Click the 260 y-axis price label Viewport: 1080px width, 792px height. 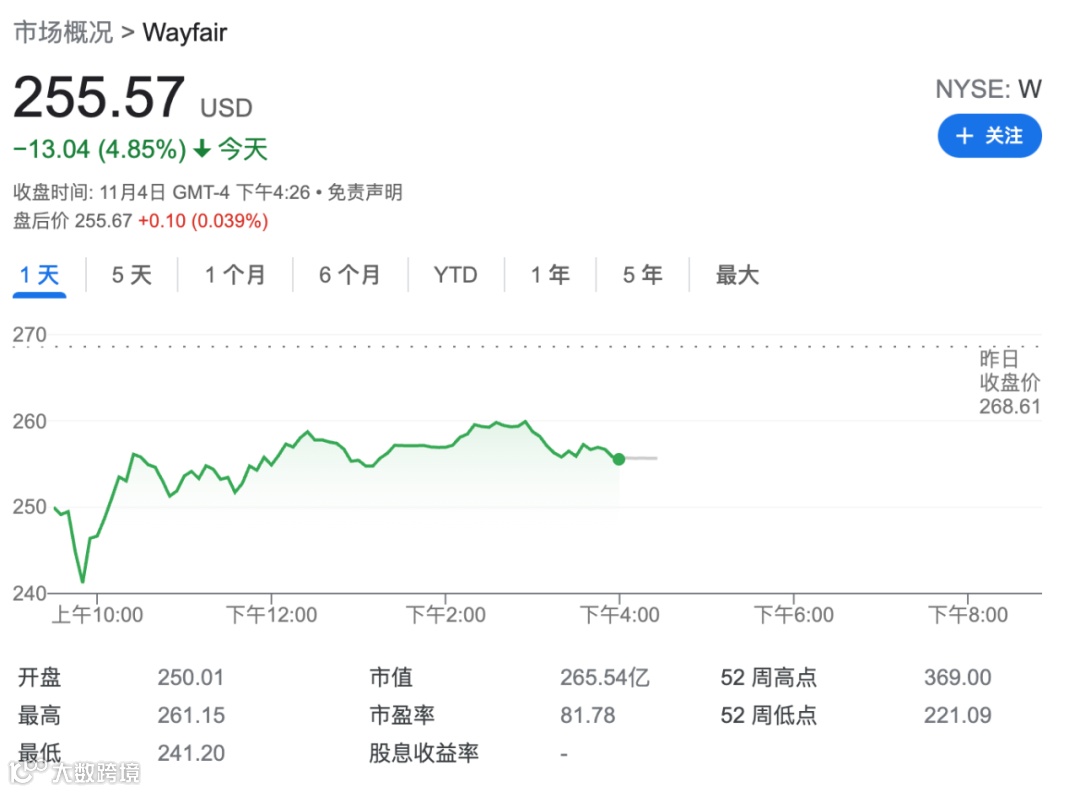click(30, 421)
